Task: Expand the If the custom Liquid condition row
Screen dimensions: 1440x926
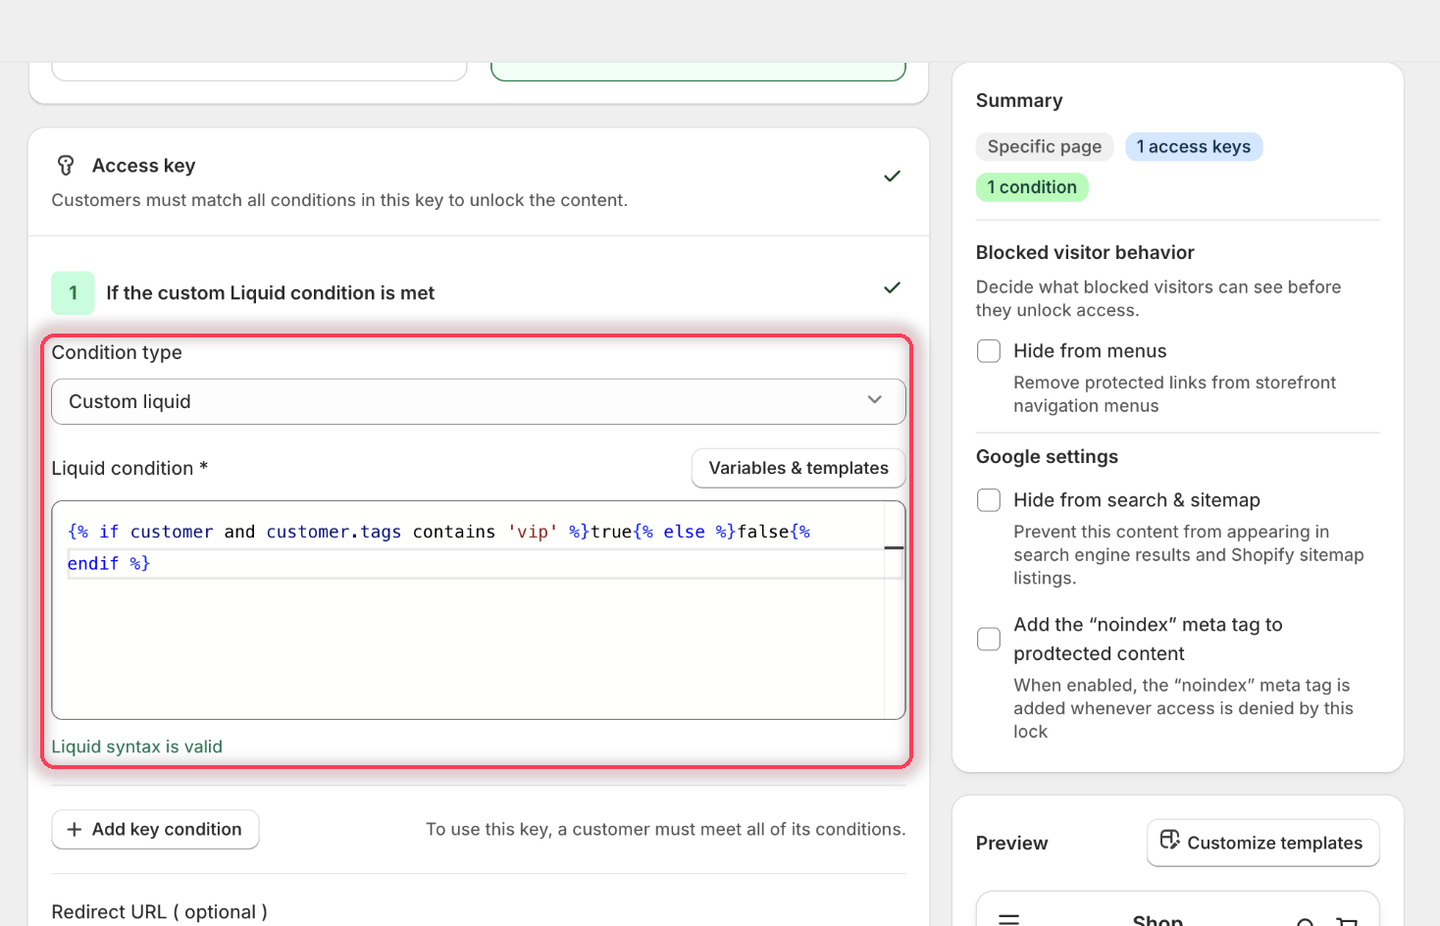Action: 478,293
